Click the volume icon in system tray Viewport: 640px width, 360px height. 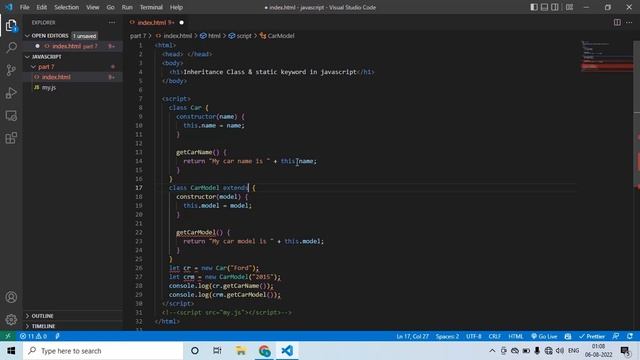pyautogui.click(x=560, y=351)
